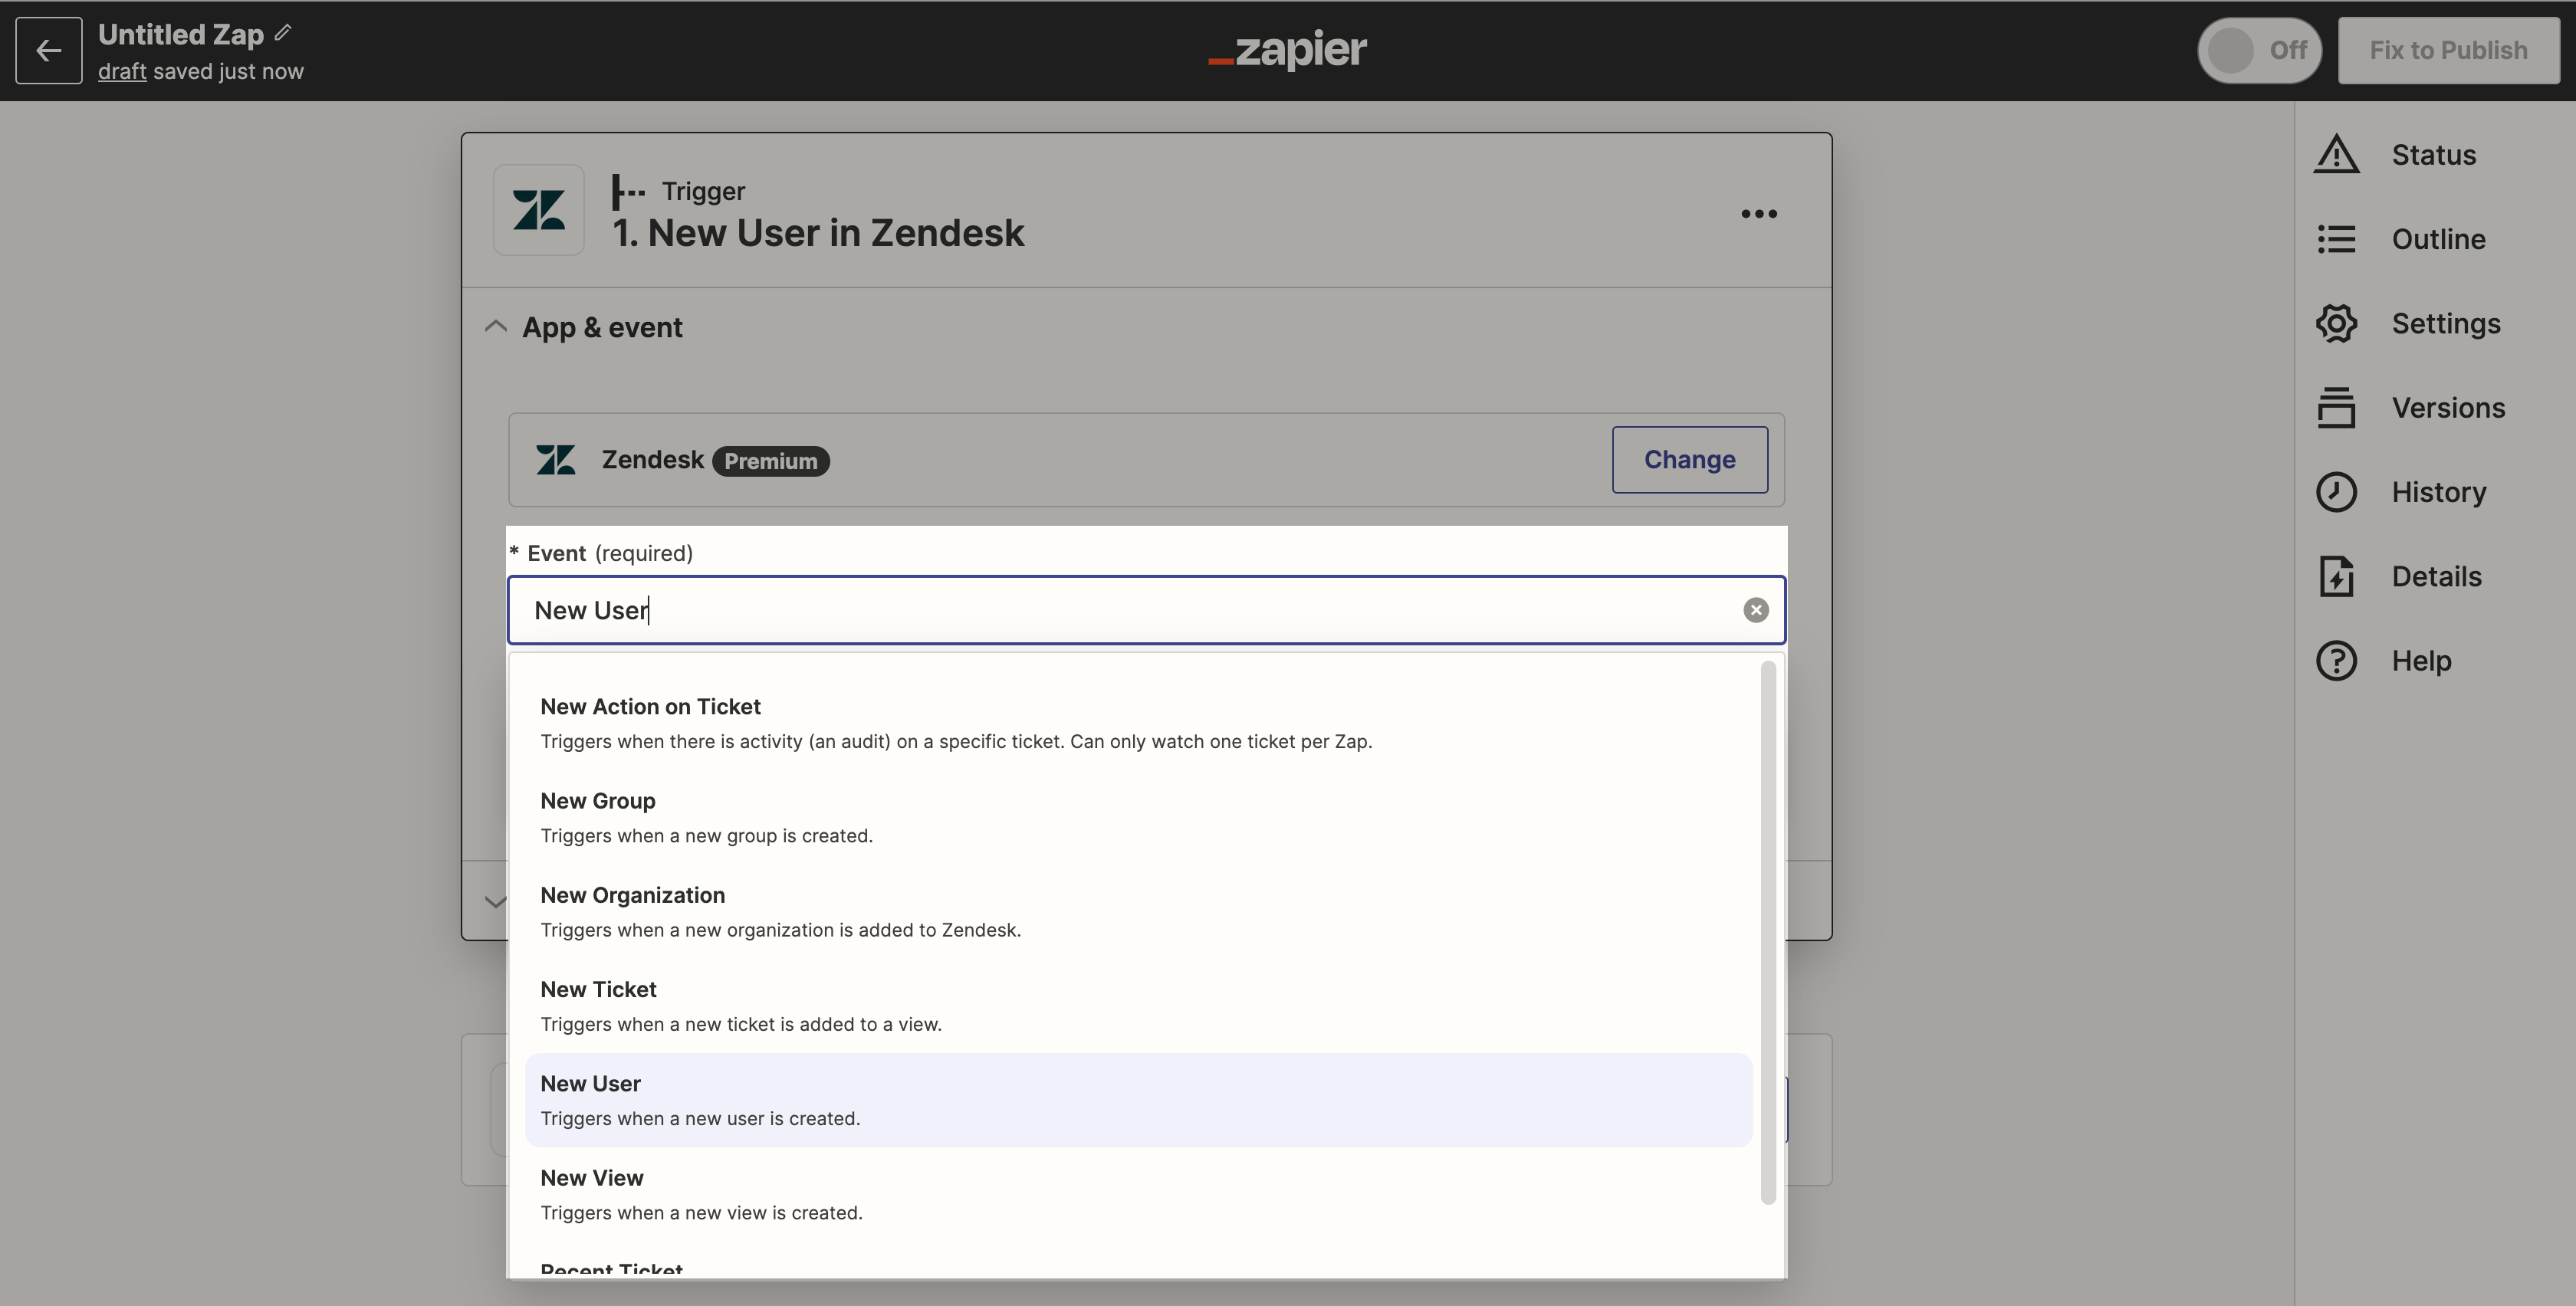Open the Details file icon
The width and height of the screenshot is (2576, 1306).
coord(2336,577)
